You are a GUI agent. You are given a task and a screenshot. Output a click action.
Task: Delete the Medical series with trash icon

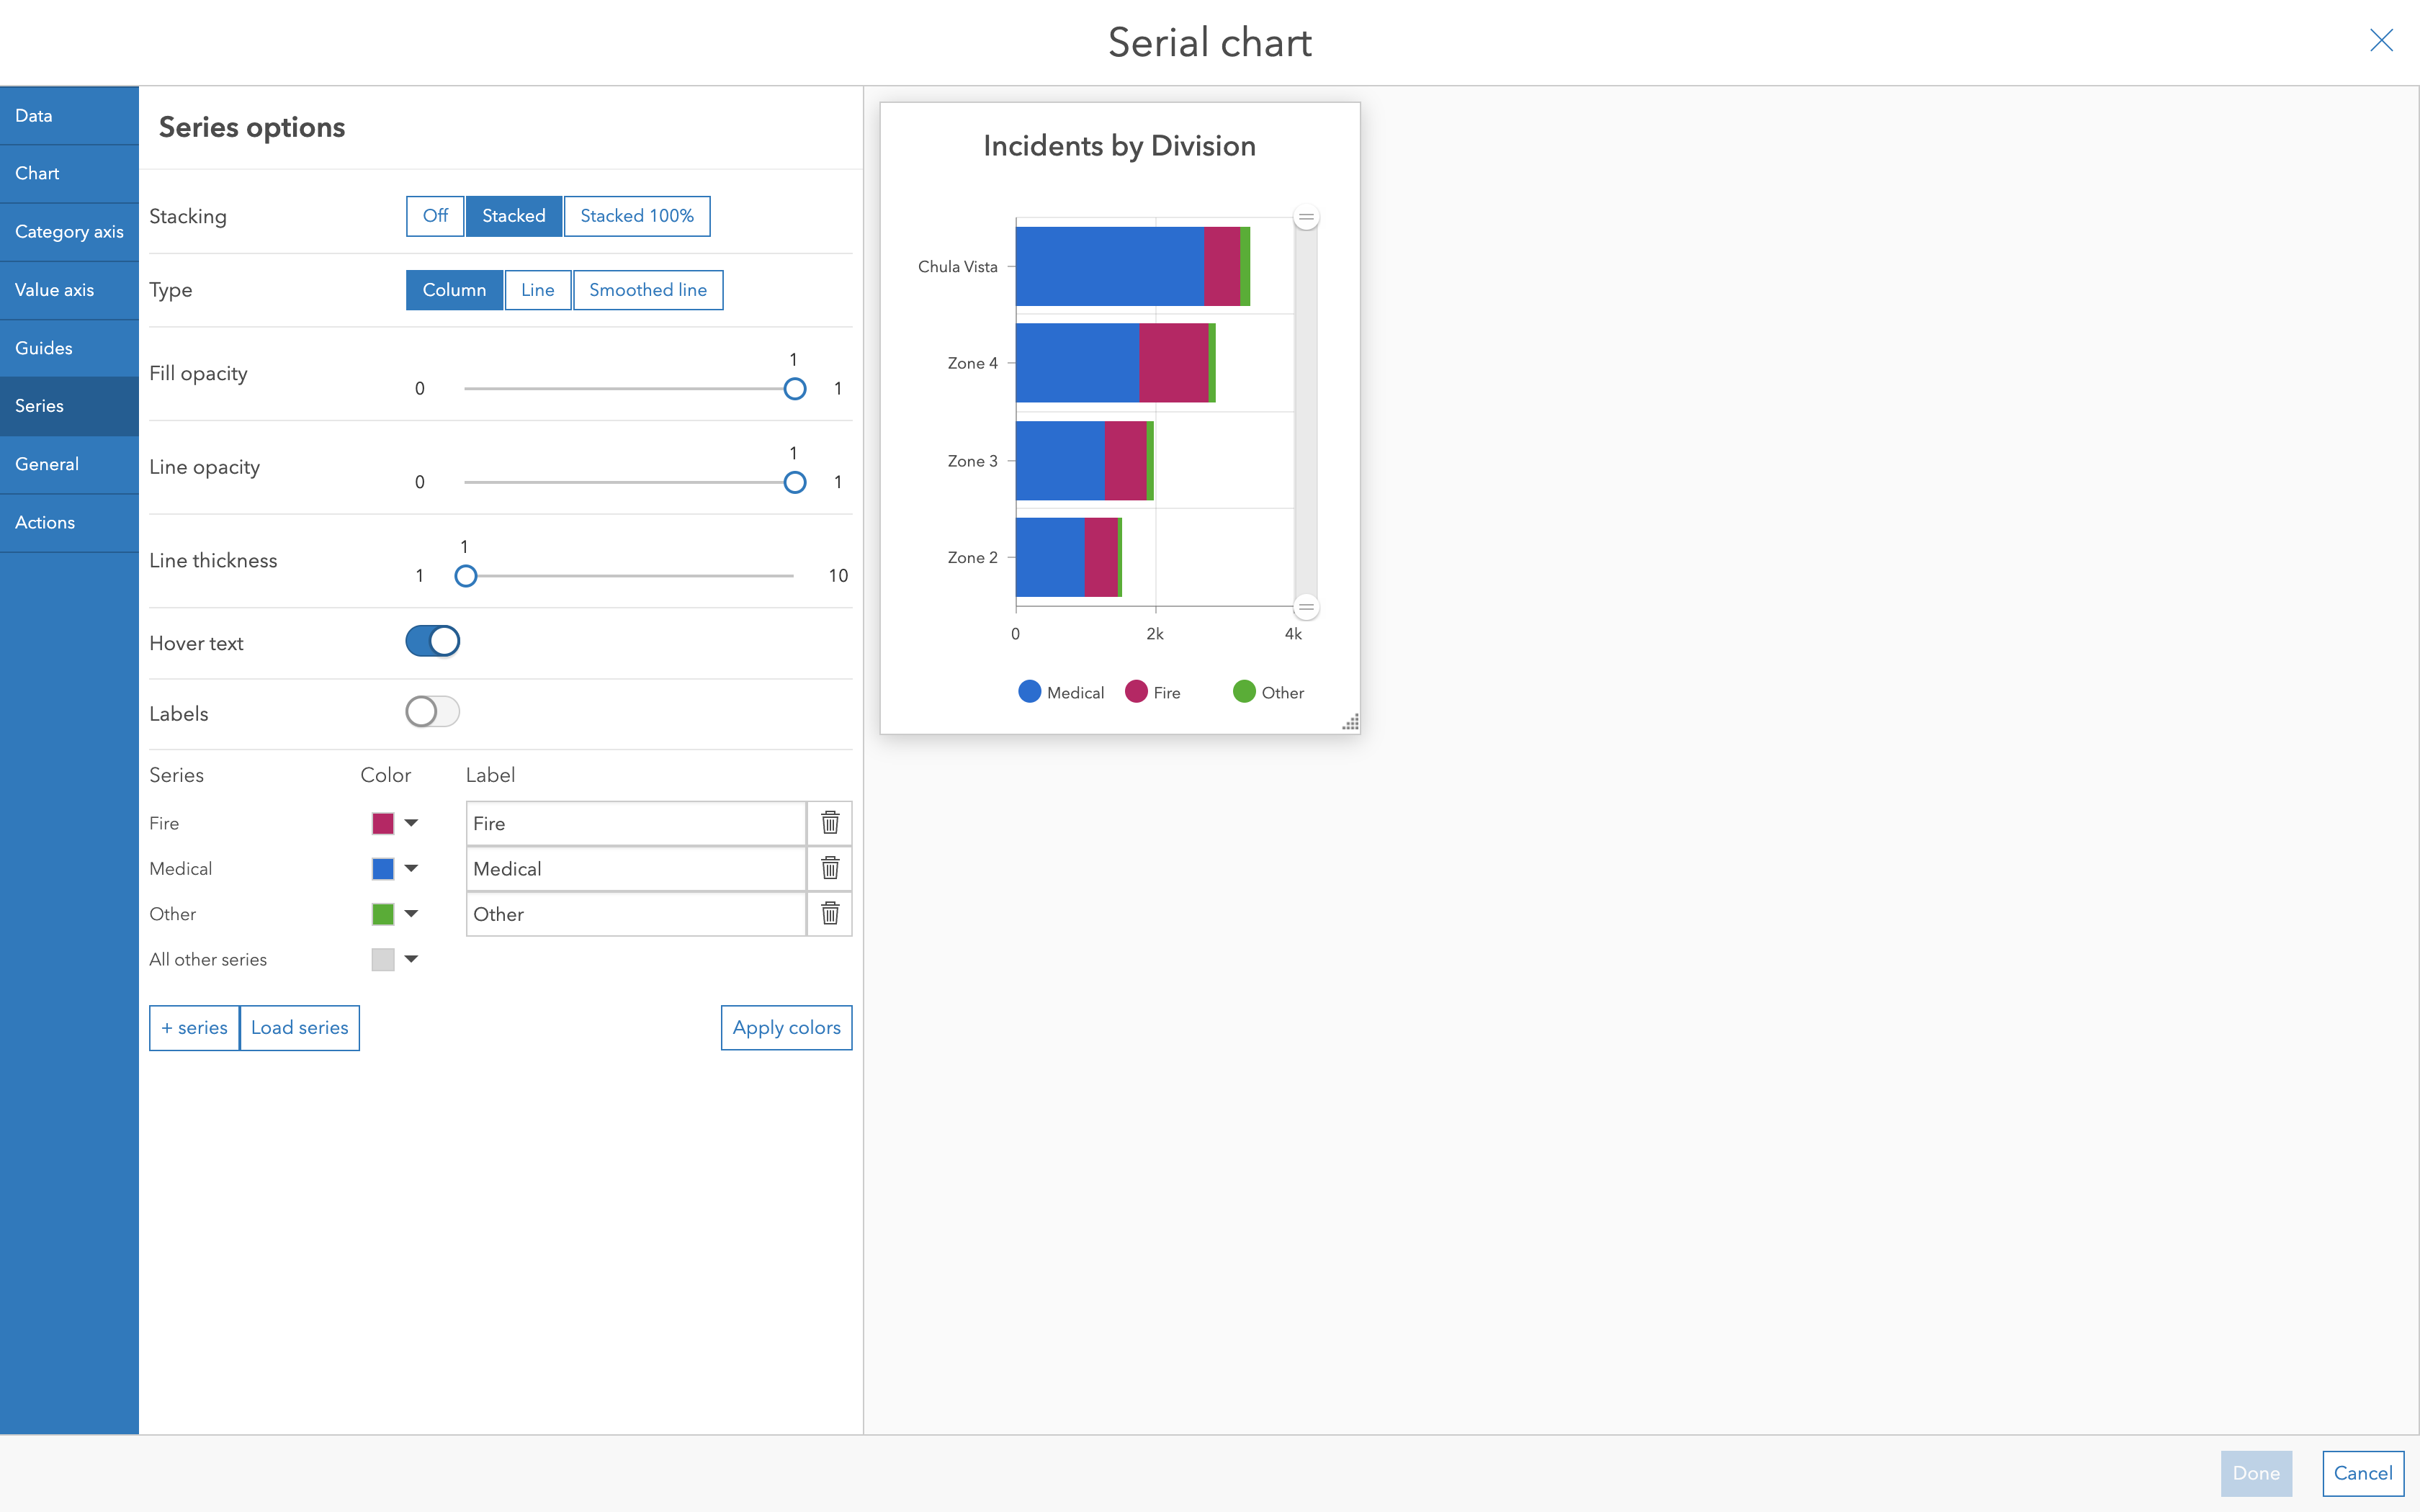829,868
